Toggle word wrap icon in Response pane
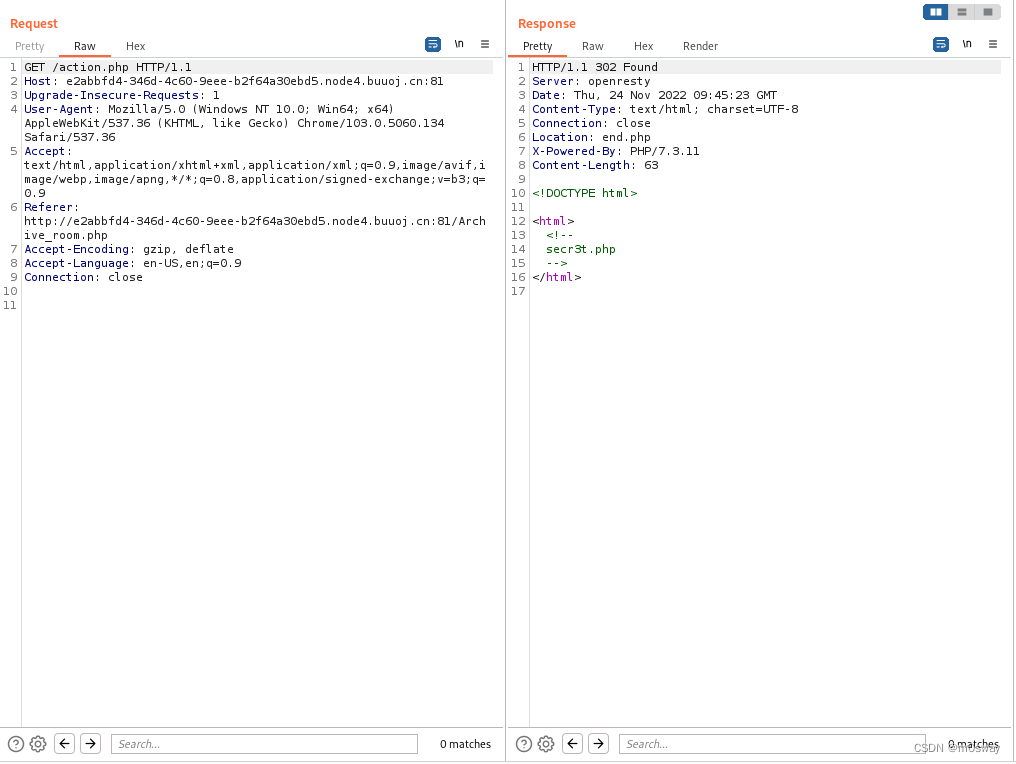 pyautogui.click(x=941, y=44)
